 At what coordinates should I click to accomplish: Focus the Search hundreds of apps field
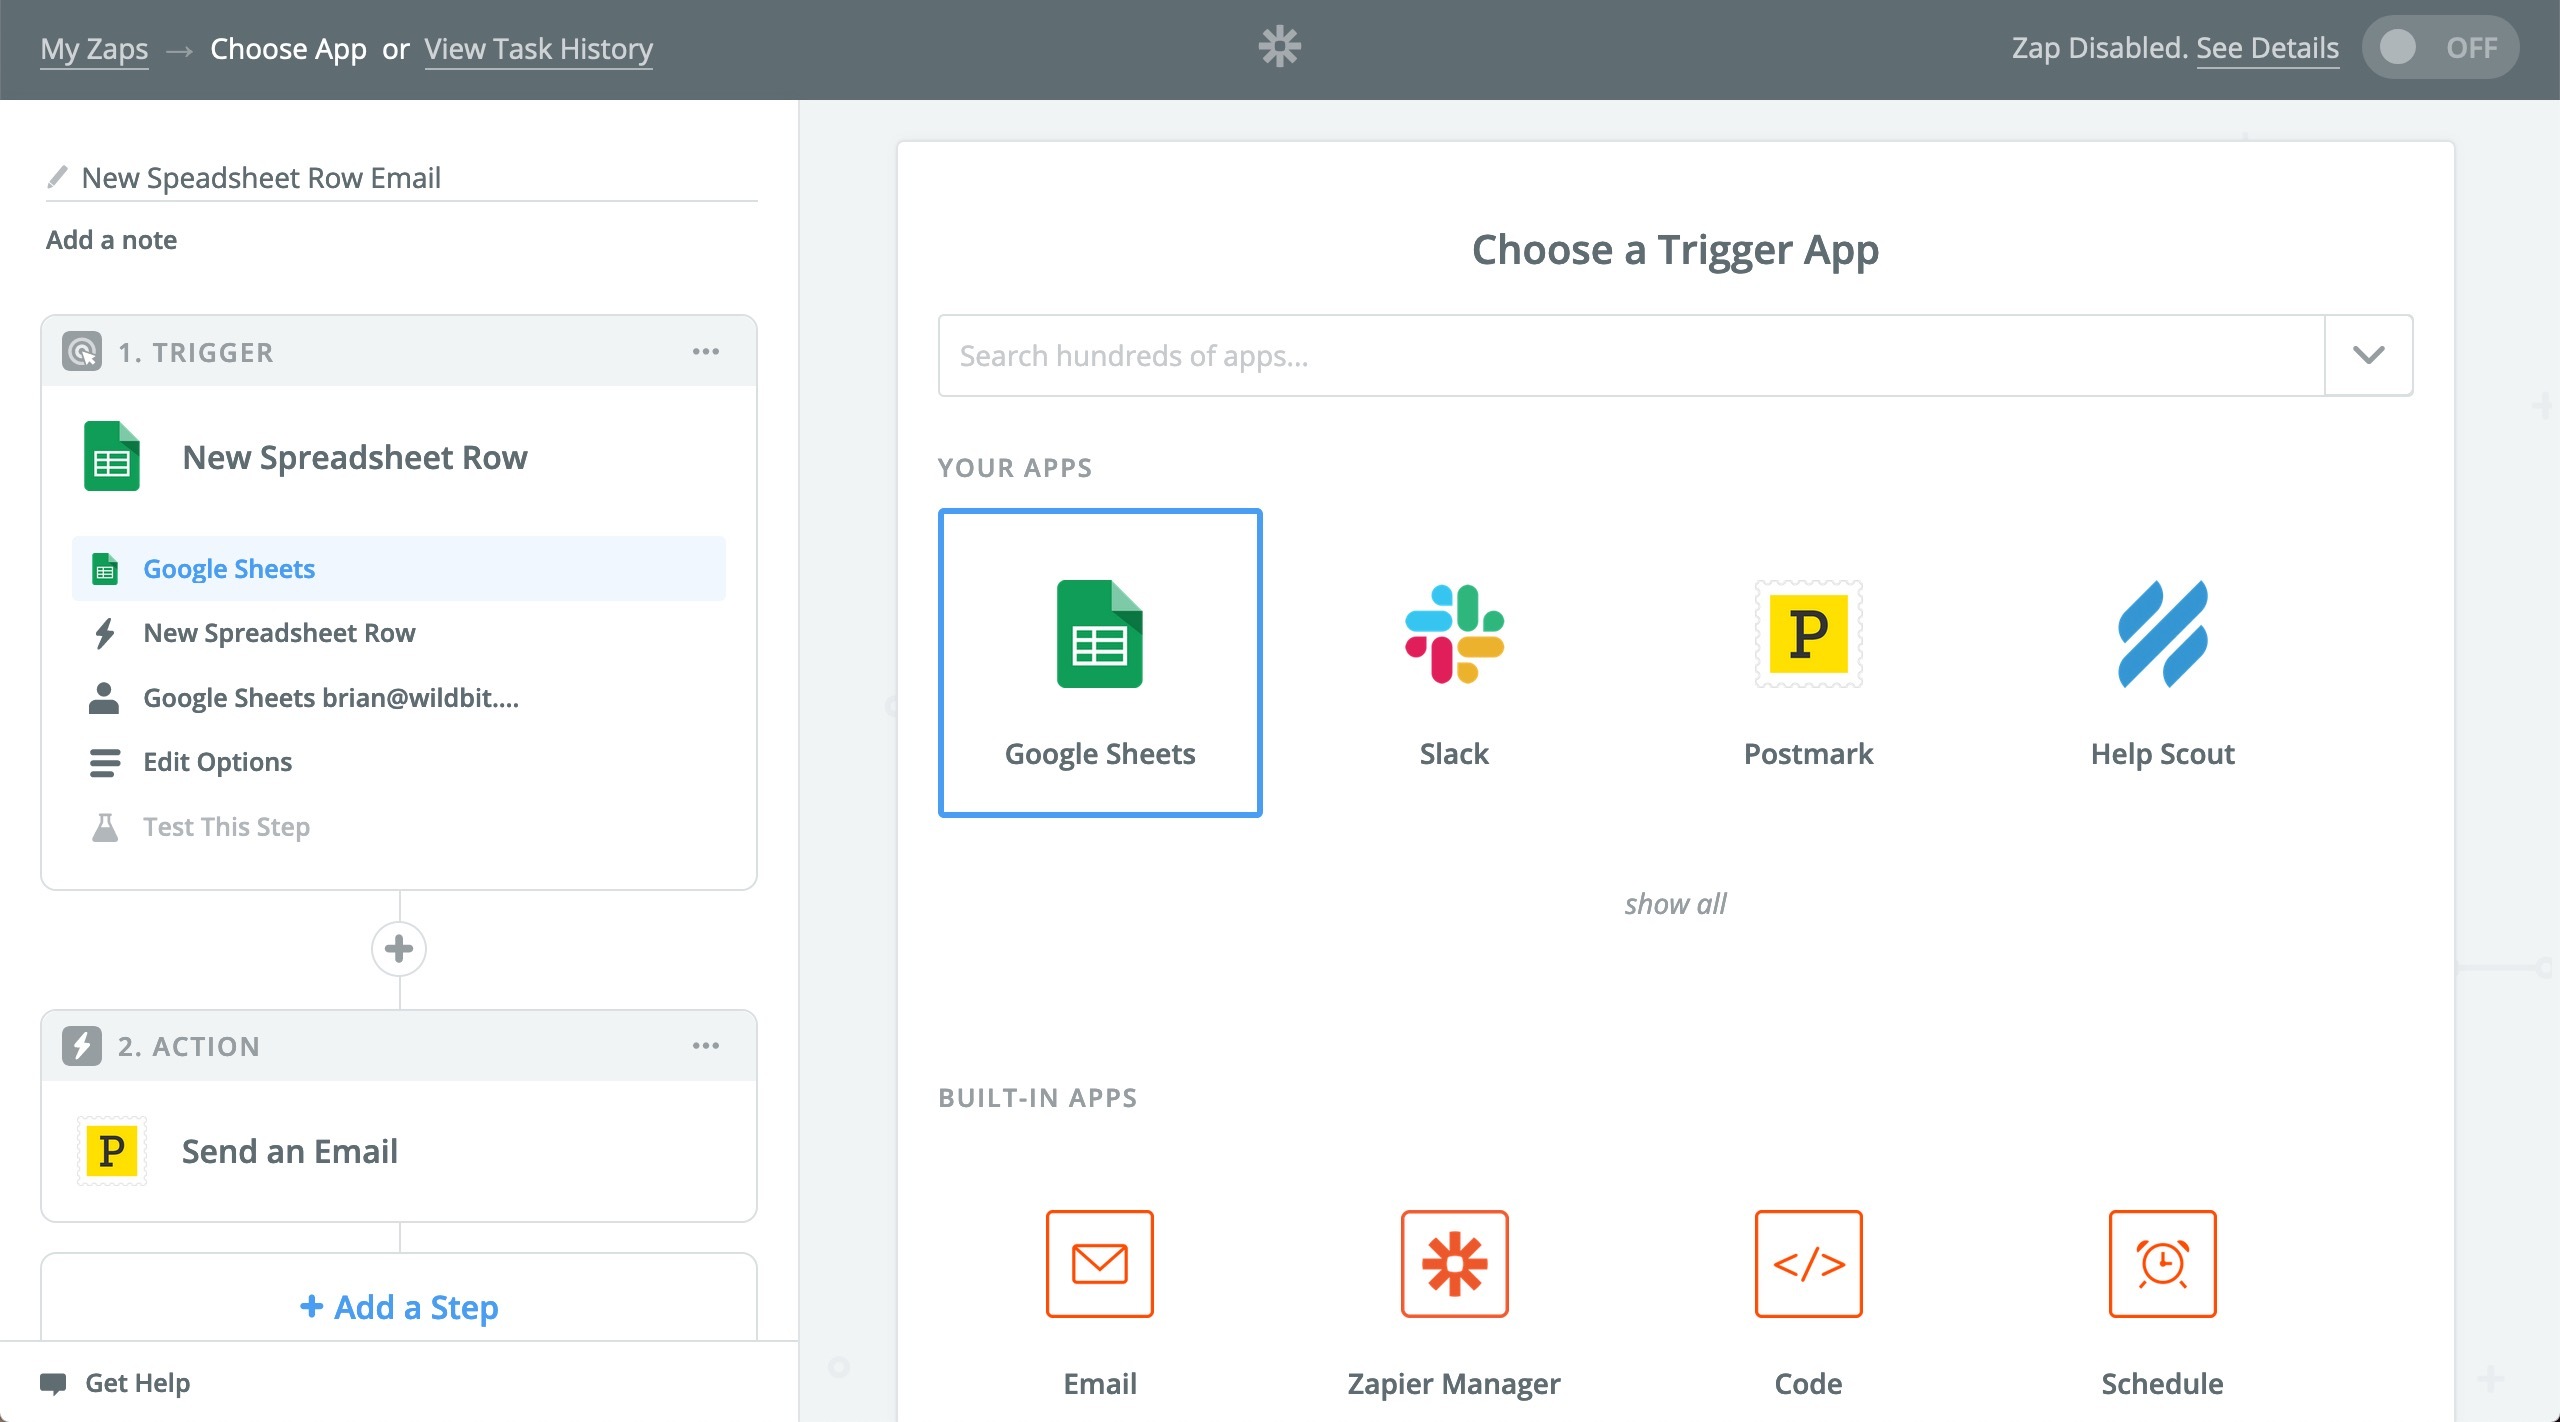pyautogui.click(x=1631, y=355)
